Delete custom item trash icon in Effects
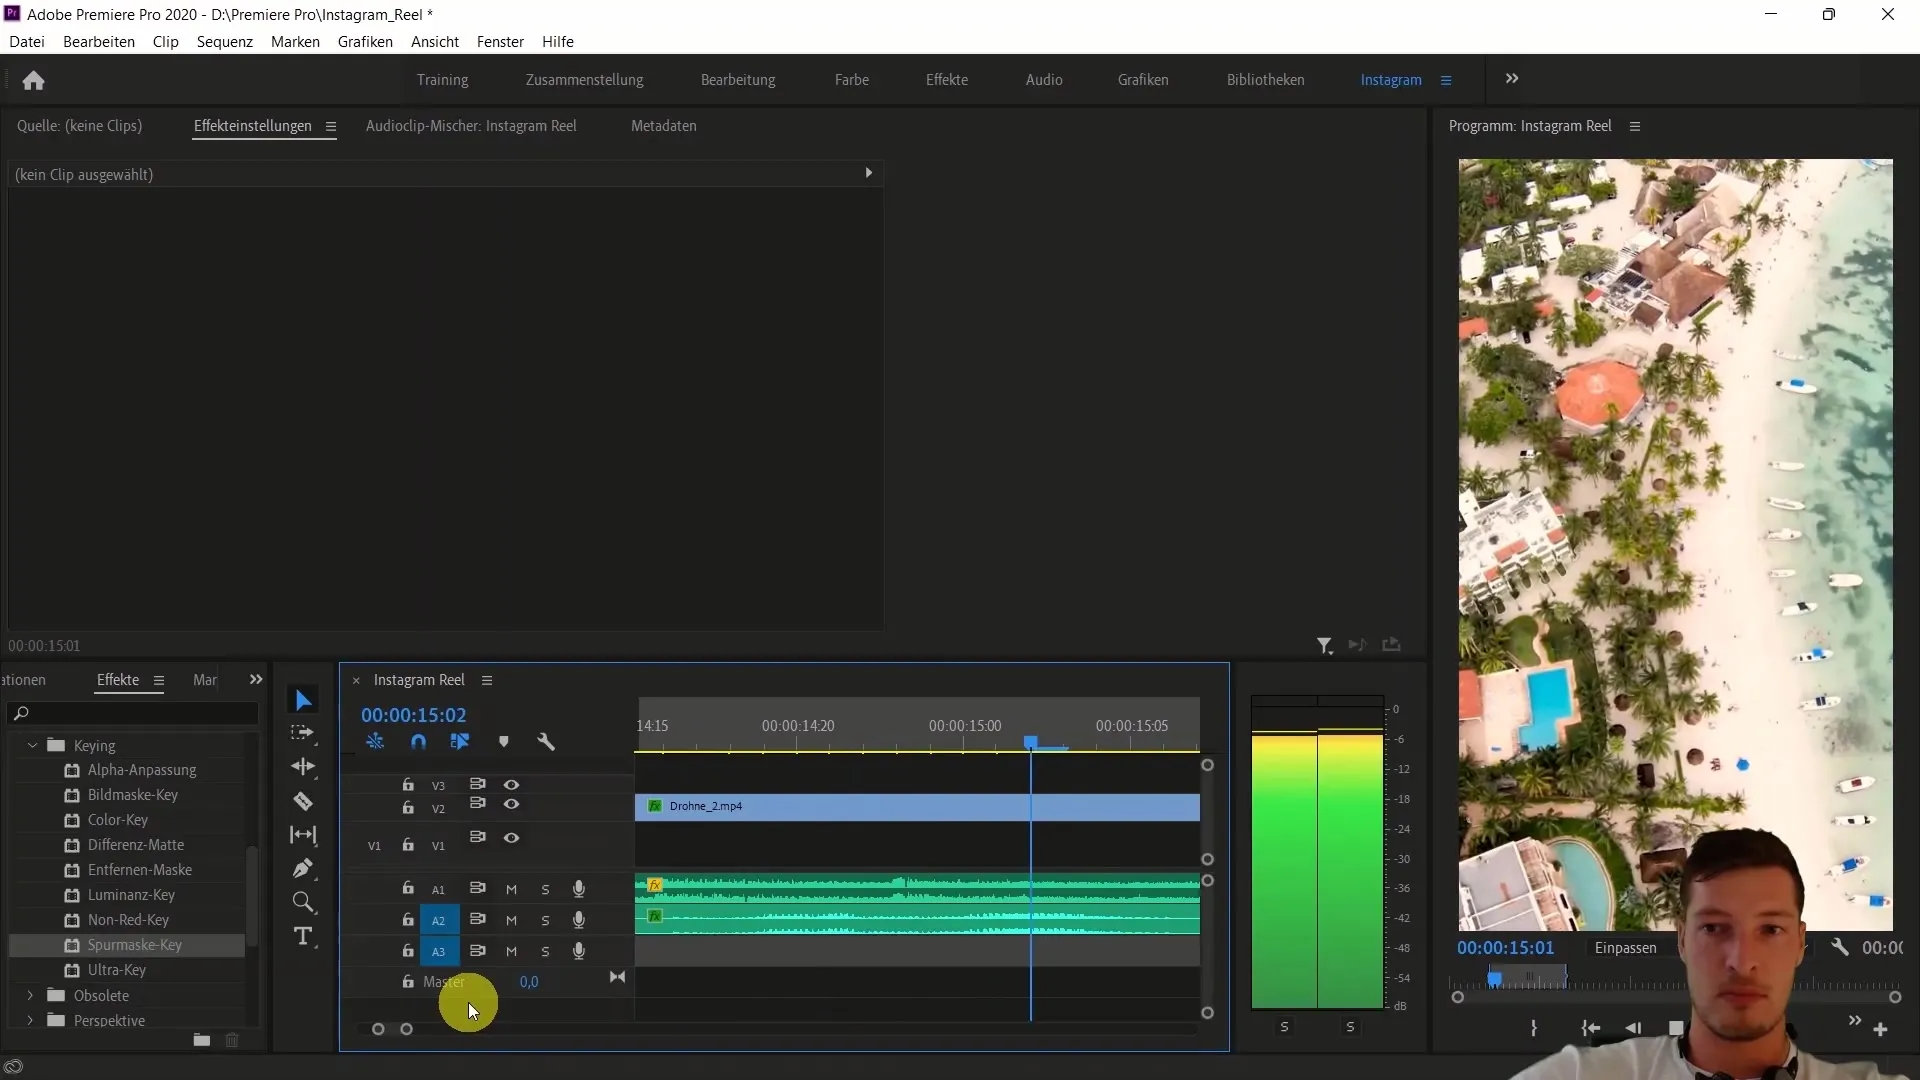 232,1040
